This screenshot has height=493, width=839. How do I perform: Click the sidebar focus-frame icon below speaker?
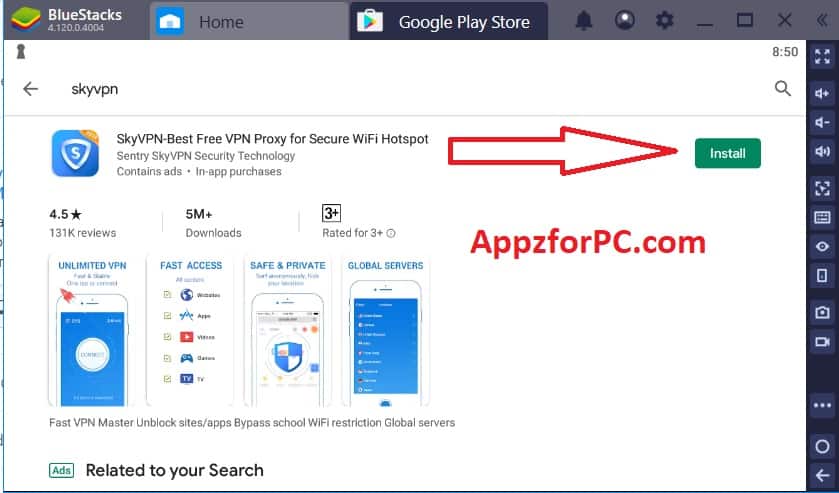click(822, 188)
